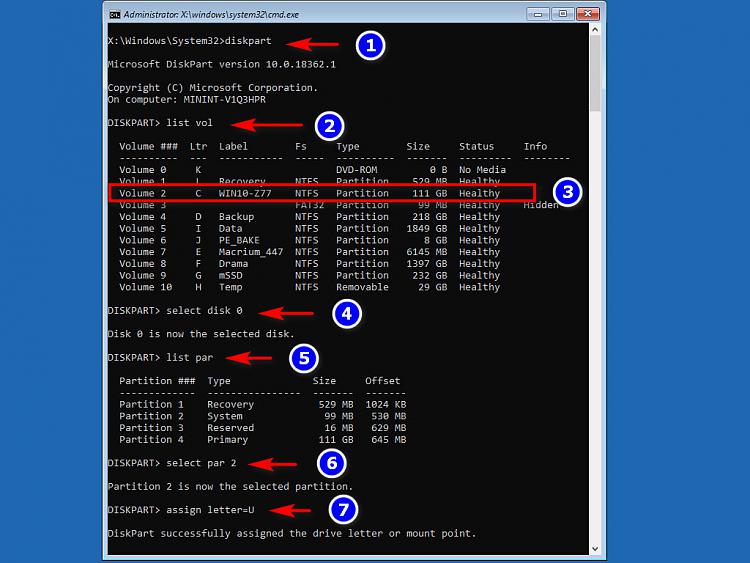
Task: Click 'Disk 0 is now the selected disk.'
Action: tap(201, 334)
